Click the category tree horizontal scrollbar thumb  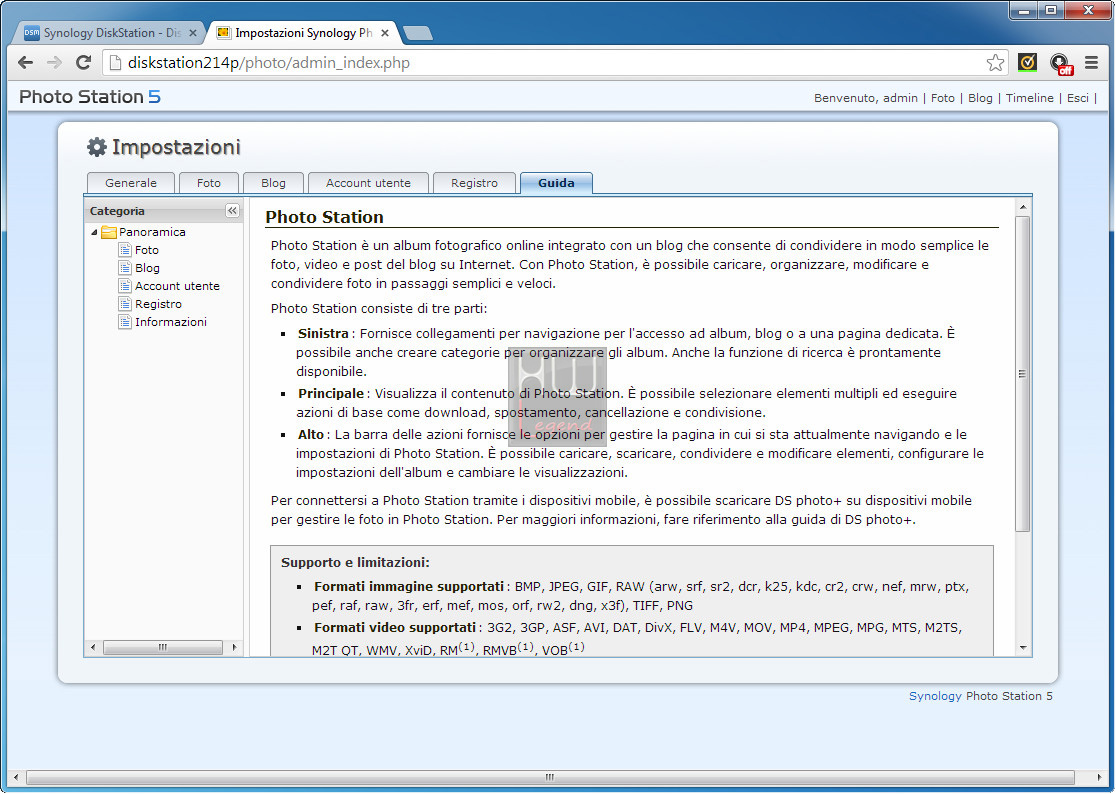(x=162, y=647)
